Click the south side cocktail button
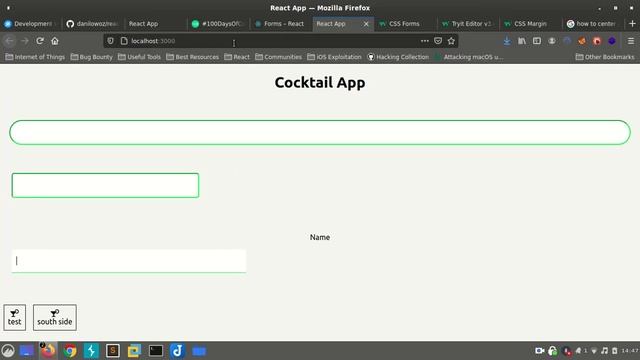 [x=55, y=317]
